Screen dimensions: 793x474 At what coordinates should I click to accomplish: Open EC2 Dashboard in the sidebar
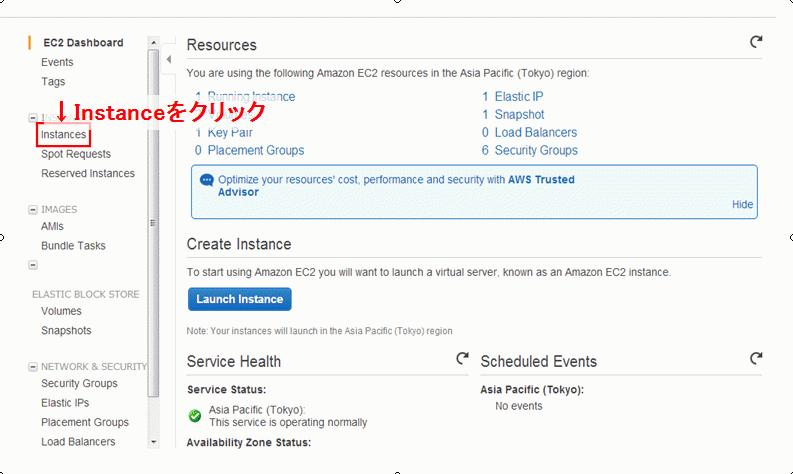click(83, 43)
